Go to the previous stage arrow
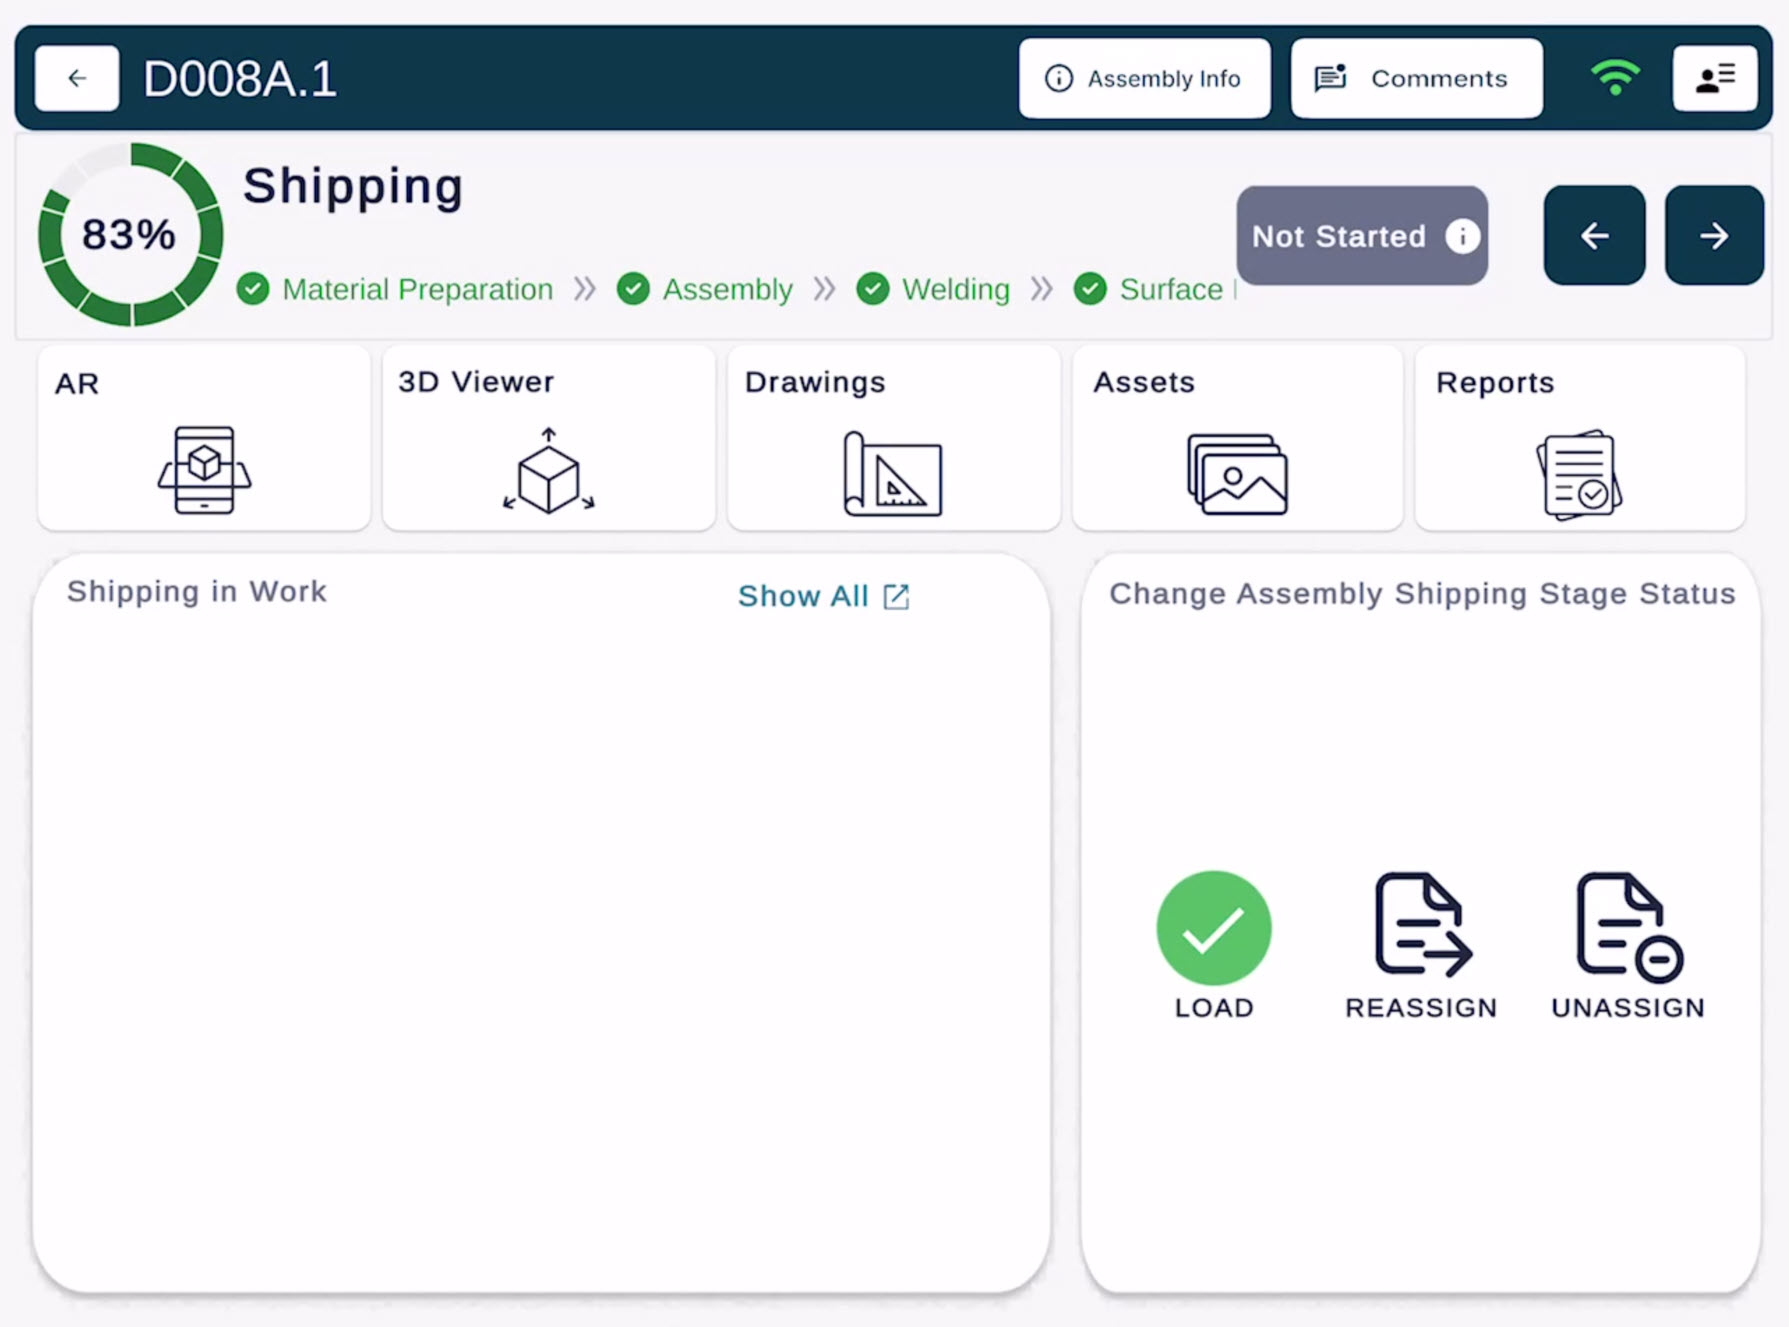 (1594, 236)
